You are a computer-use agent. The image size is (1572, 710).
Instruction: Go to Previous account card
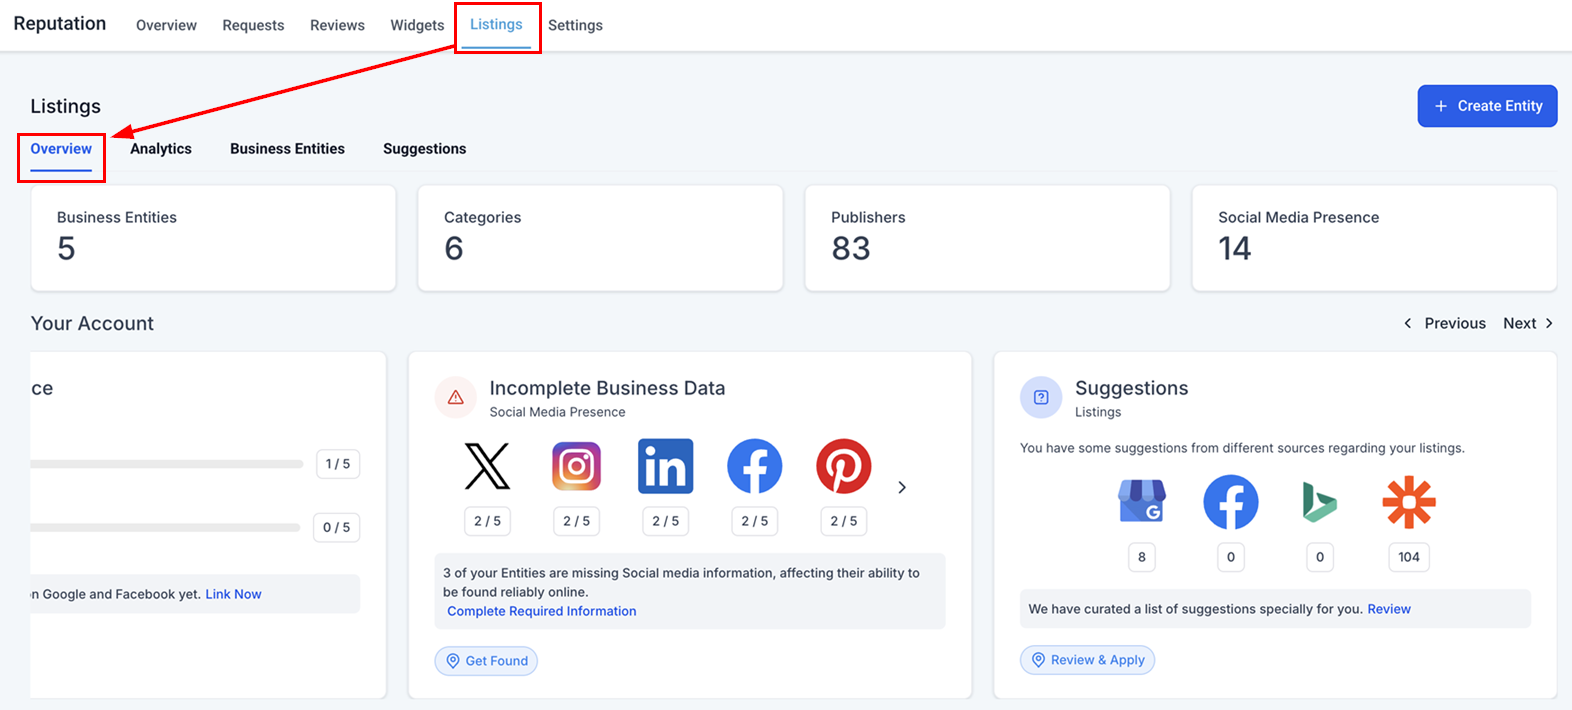click(x=1444, y=323)
